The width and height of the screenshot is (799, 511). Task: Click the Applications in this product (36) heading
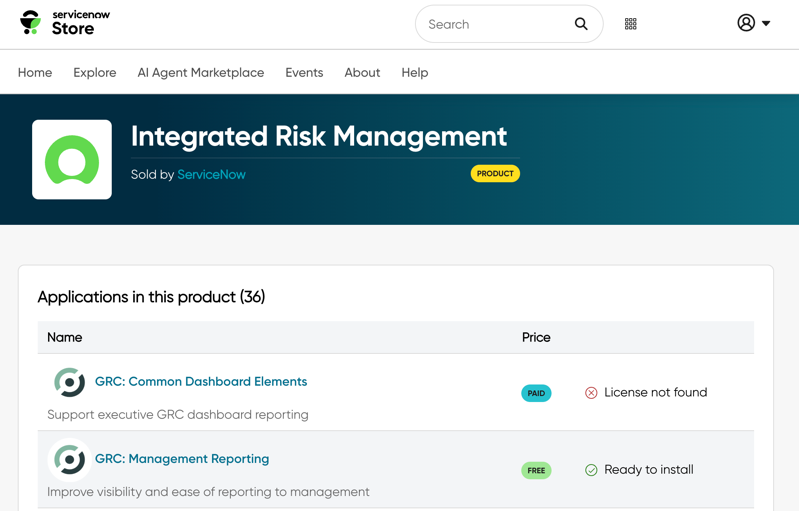pos(151,297)
